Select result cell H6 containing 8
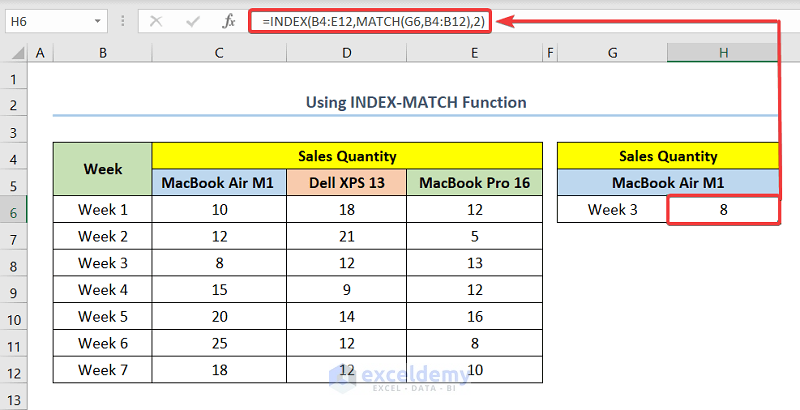Viewport: 800px width, 410px height. (x=723, y=210)
